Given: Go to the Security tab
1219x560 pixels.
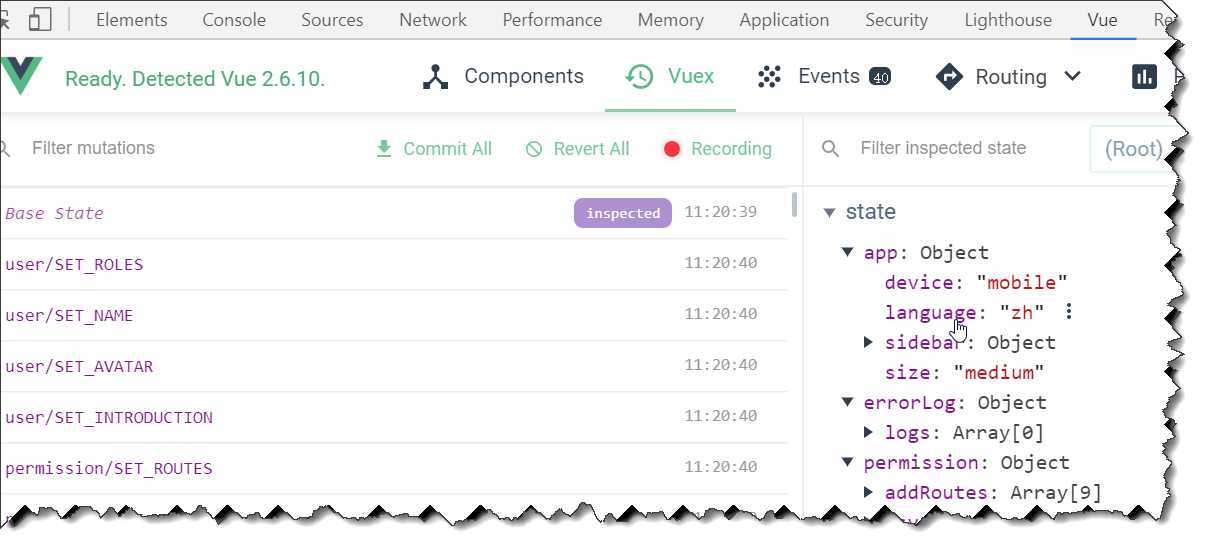Looking at the screenshot, I should tap(896, 20).
